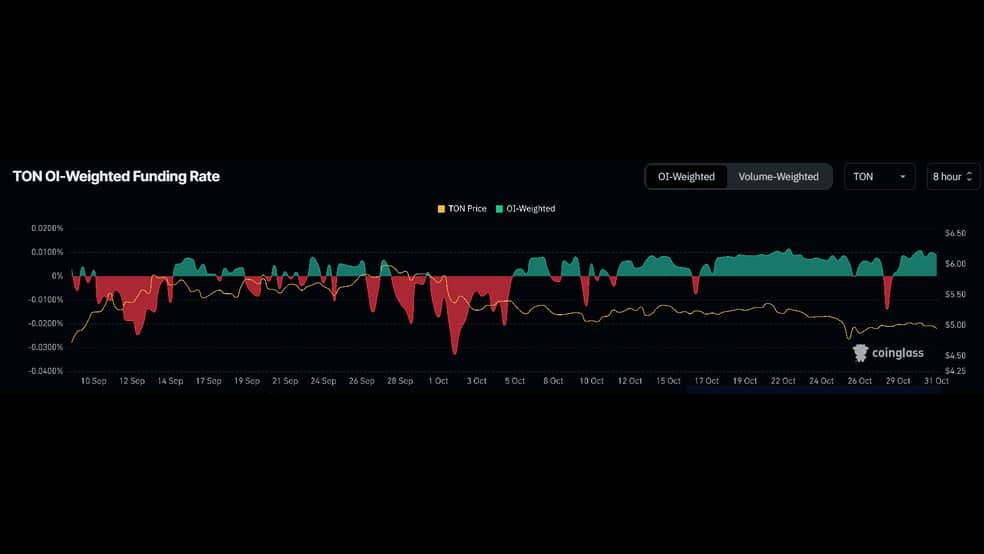Open the TON coin dropdown
984x554 pixels.
[x=879, y=176]
